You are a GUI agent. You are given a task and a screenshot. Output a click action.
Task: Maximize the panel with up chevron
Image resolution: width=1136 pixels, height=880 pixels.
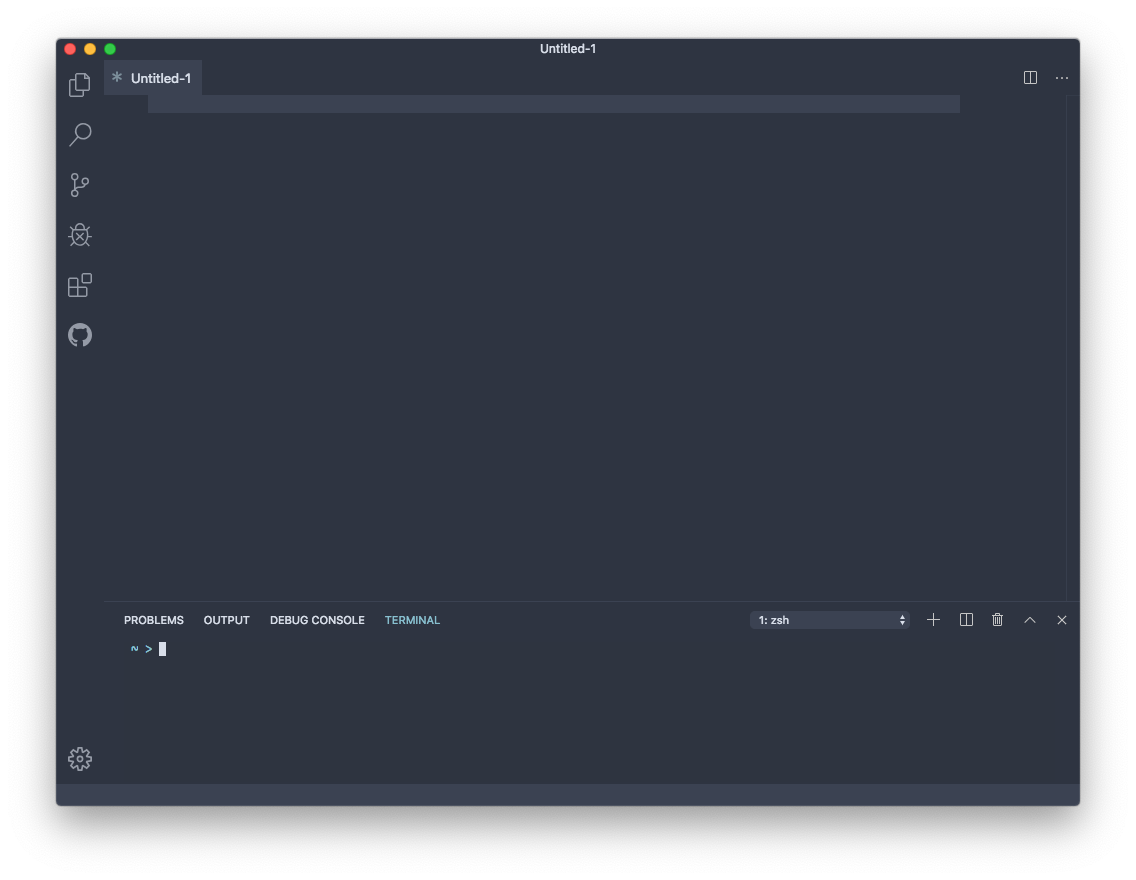click(x=1030, y=619)
